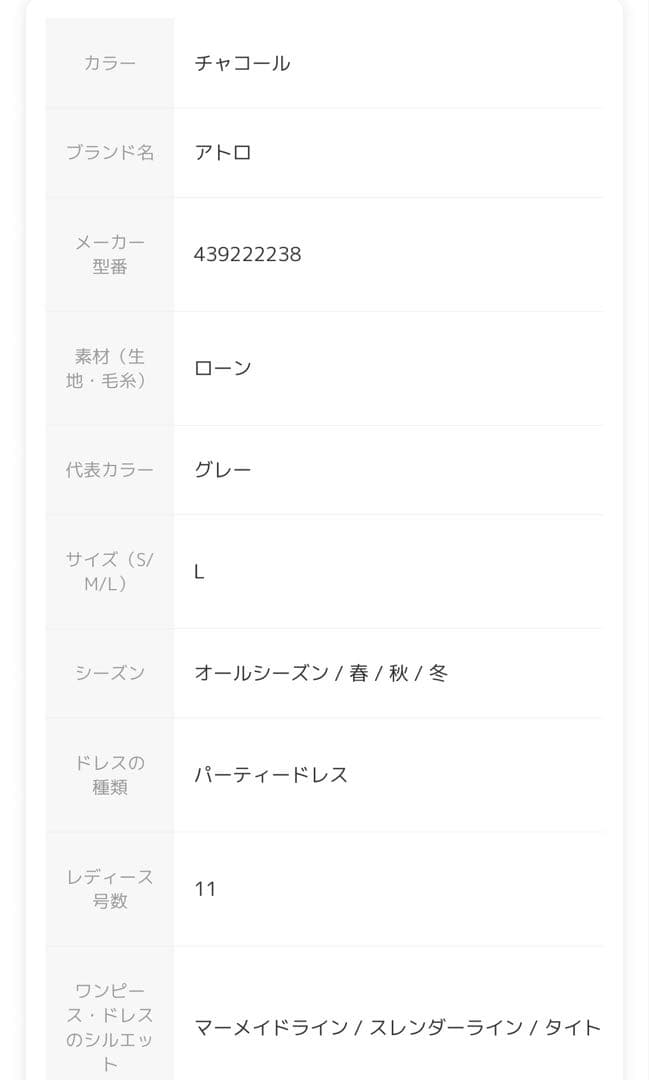This screenshot has width=649, height=1080.
Task: Select the チャコール color value
Action: 242,63
